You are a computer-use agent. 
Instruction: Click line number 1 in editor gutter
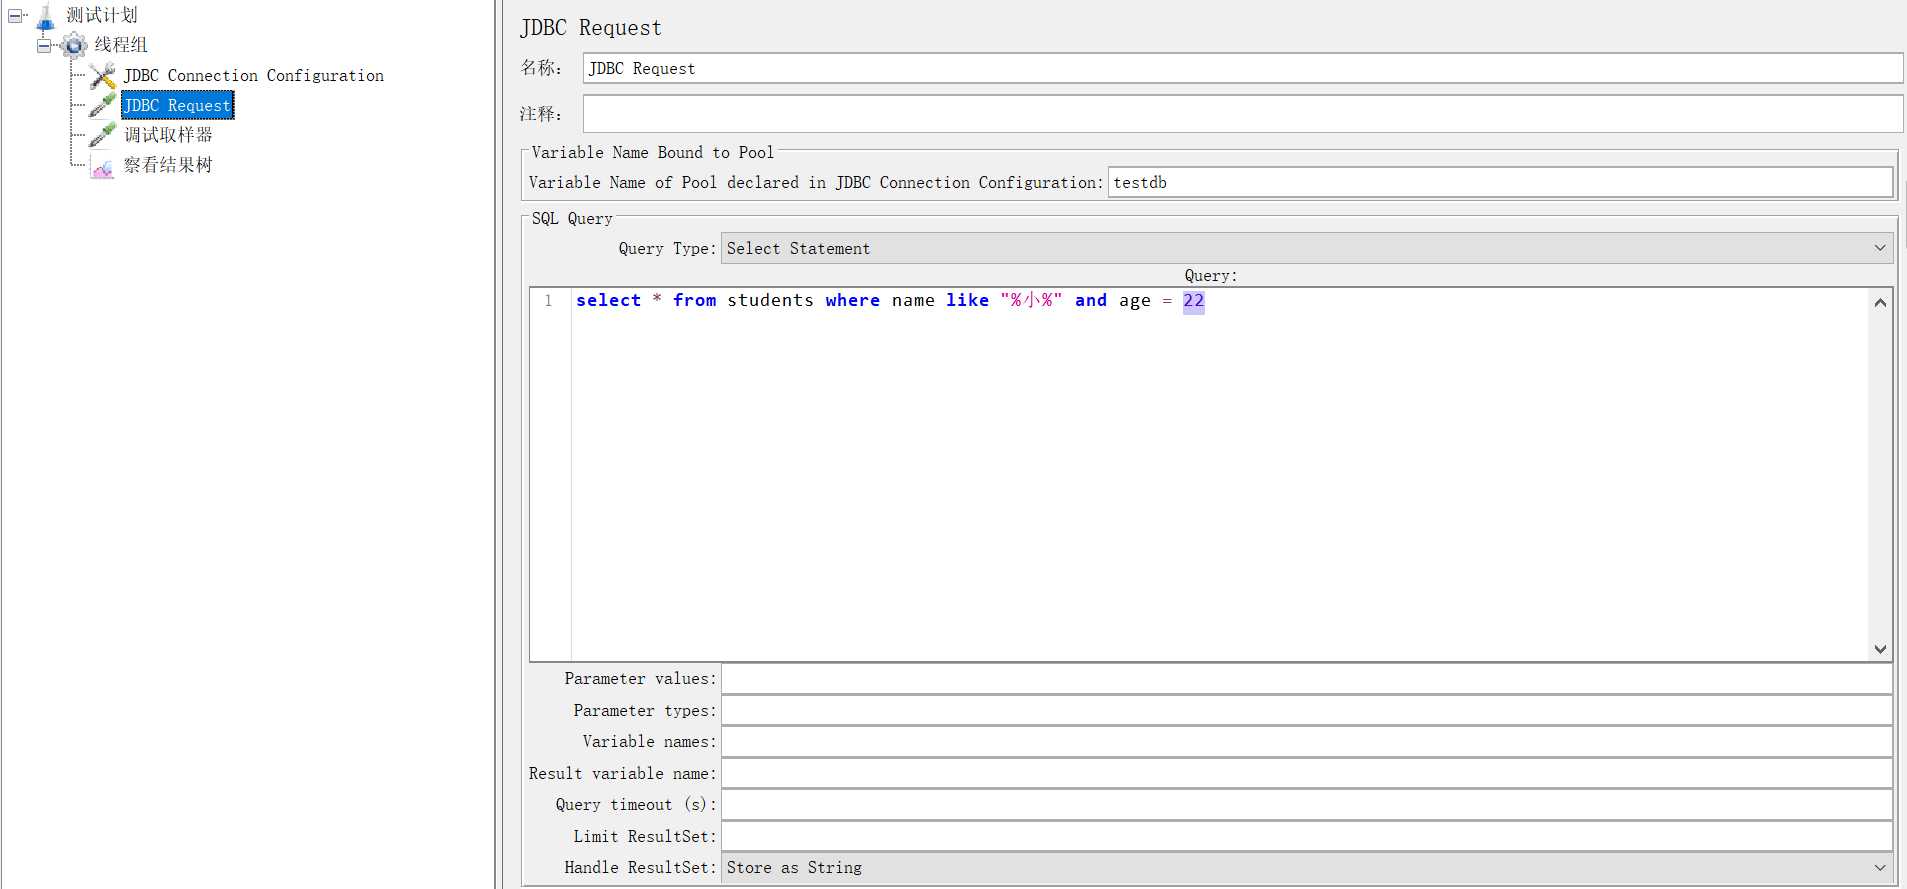[548, 301]
